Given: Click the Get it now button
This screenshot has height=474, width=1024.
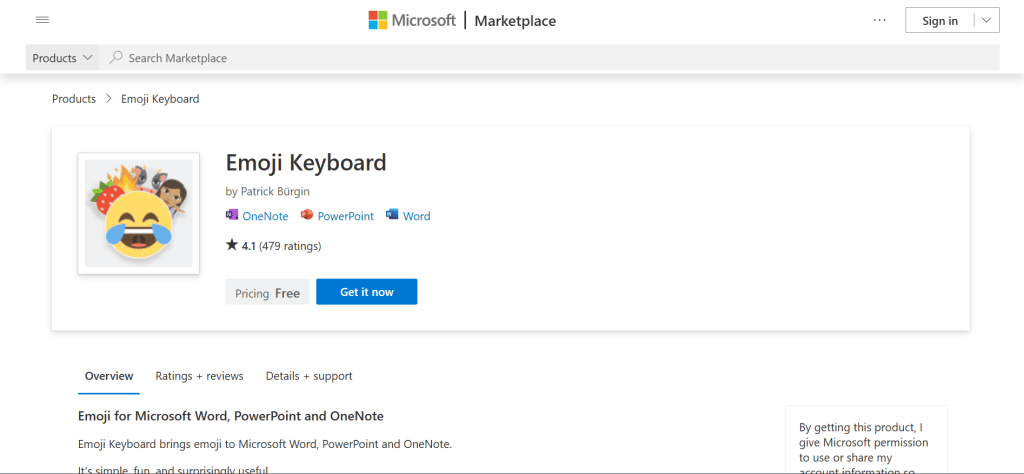Looking at the screenshot, I should (366, 292).
